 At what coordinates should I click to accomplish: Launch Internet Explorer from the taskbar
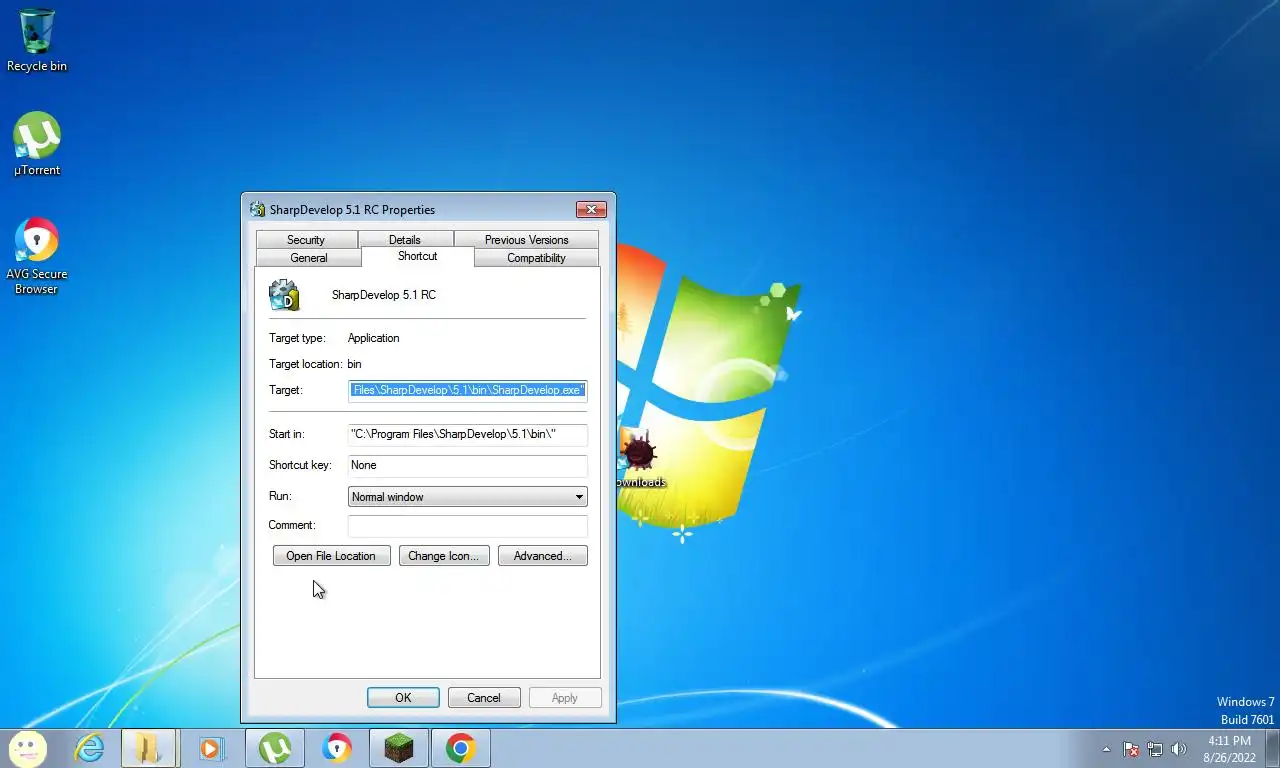pyautogui.click(x=90, y=748)
